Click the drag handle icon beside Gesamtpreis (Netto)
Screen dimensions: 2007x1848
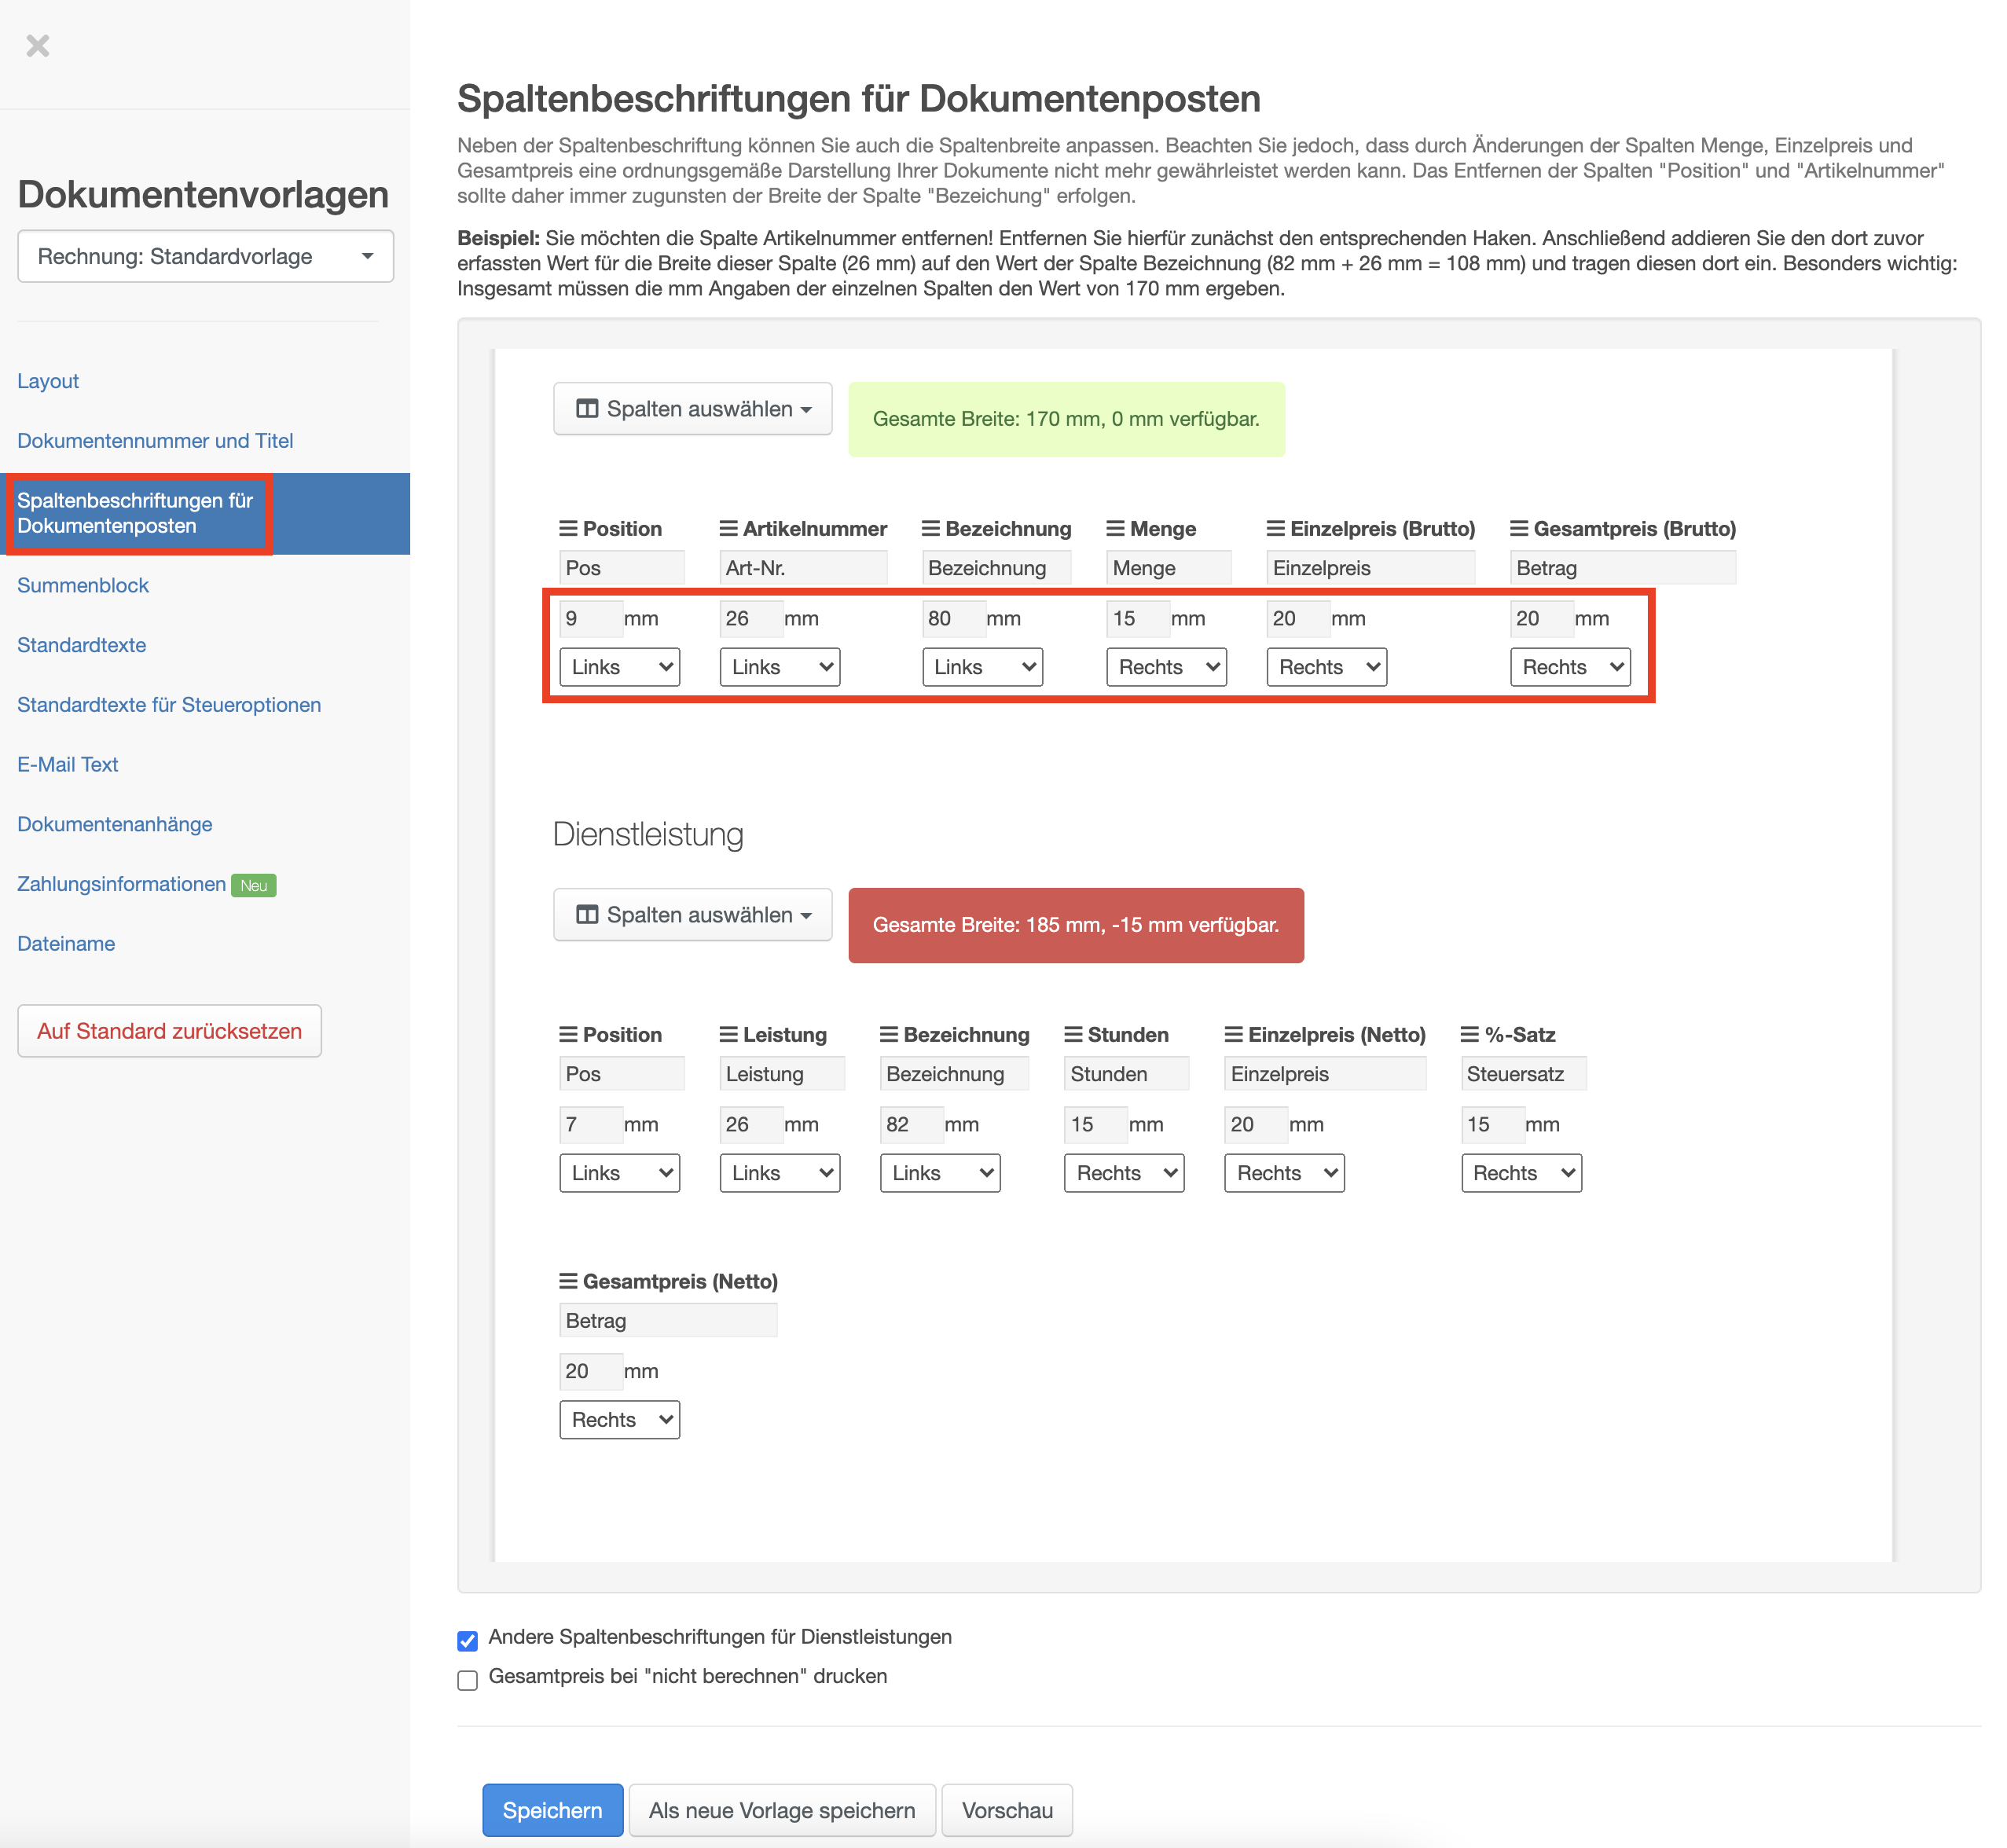tap(568, 1281)
